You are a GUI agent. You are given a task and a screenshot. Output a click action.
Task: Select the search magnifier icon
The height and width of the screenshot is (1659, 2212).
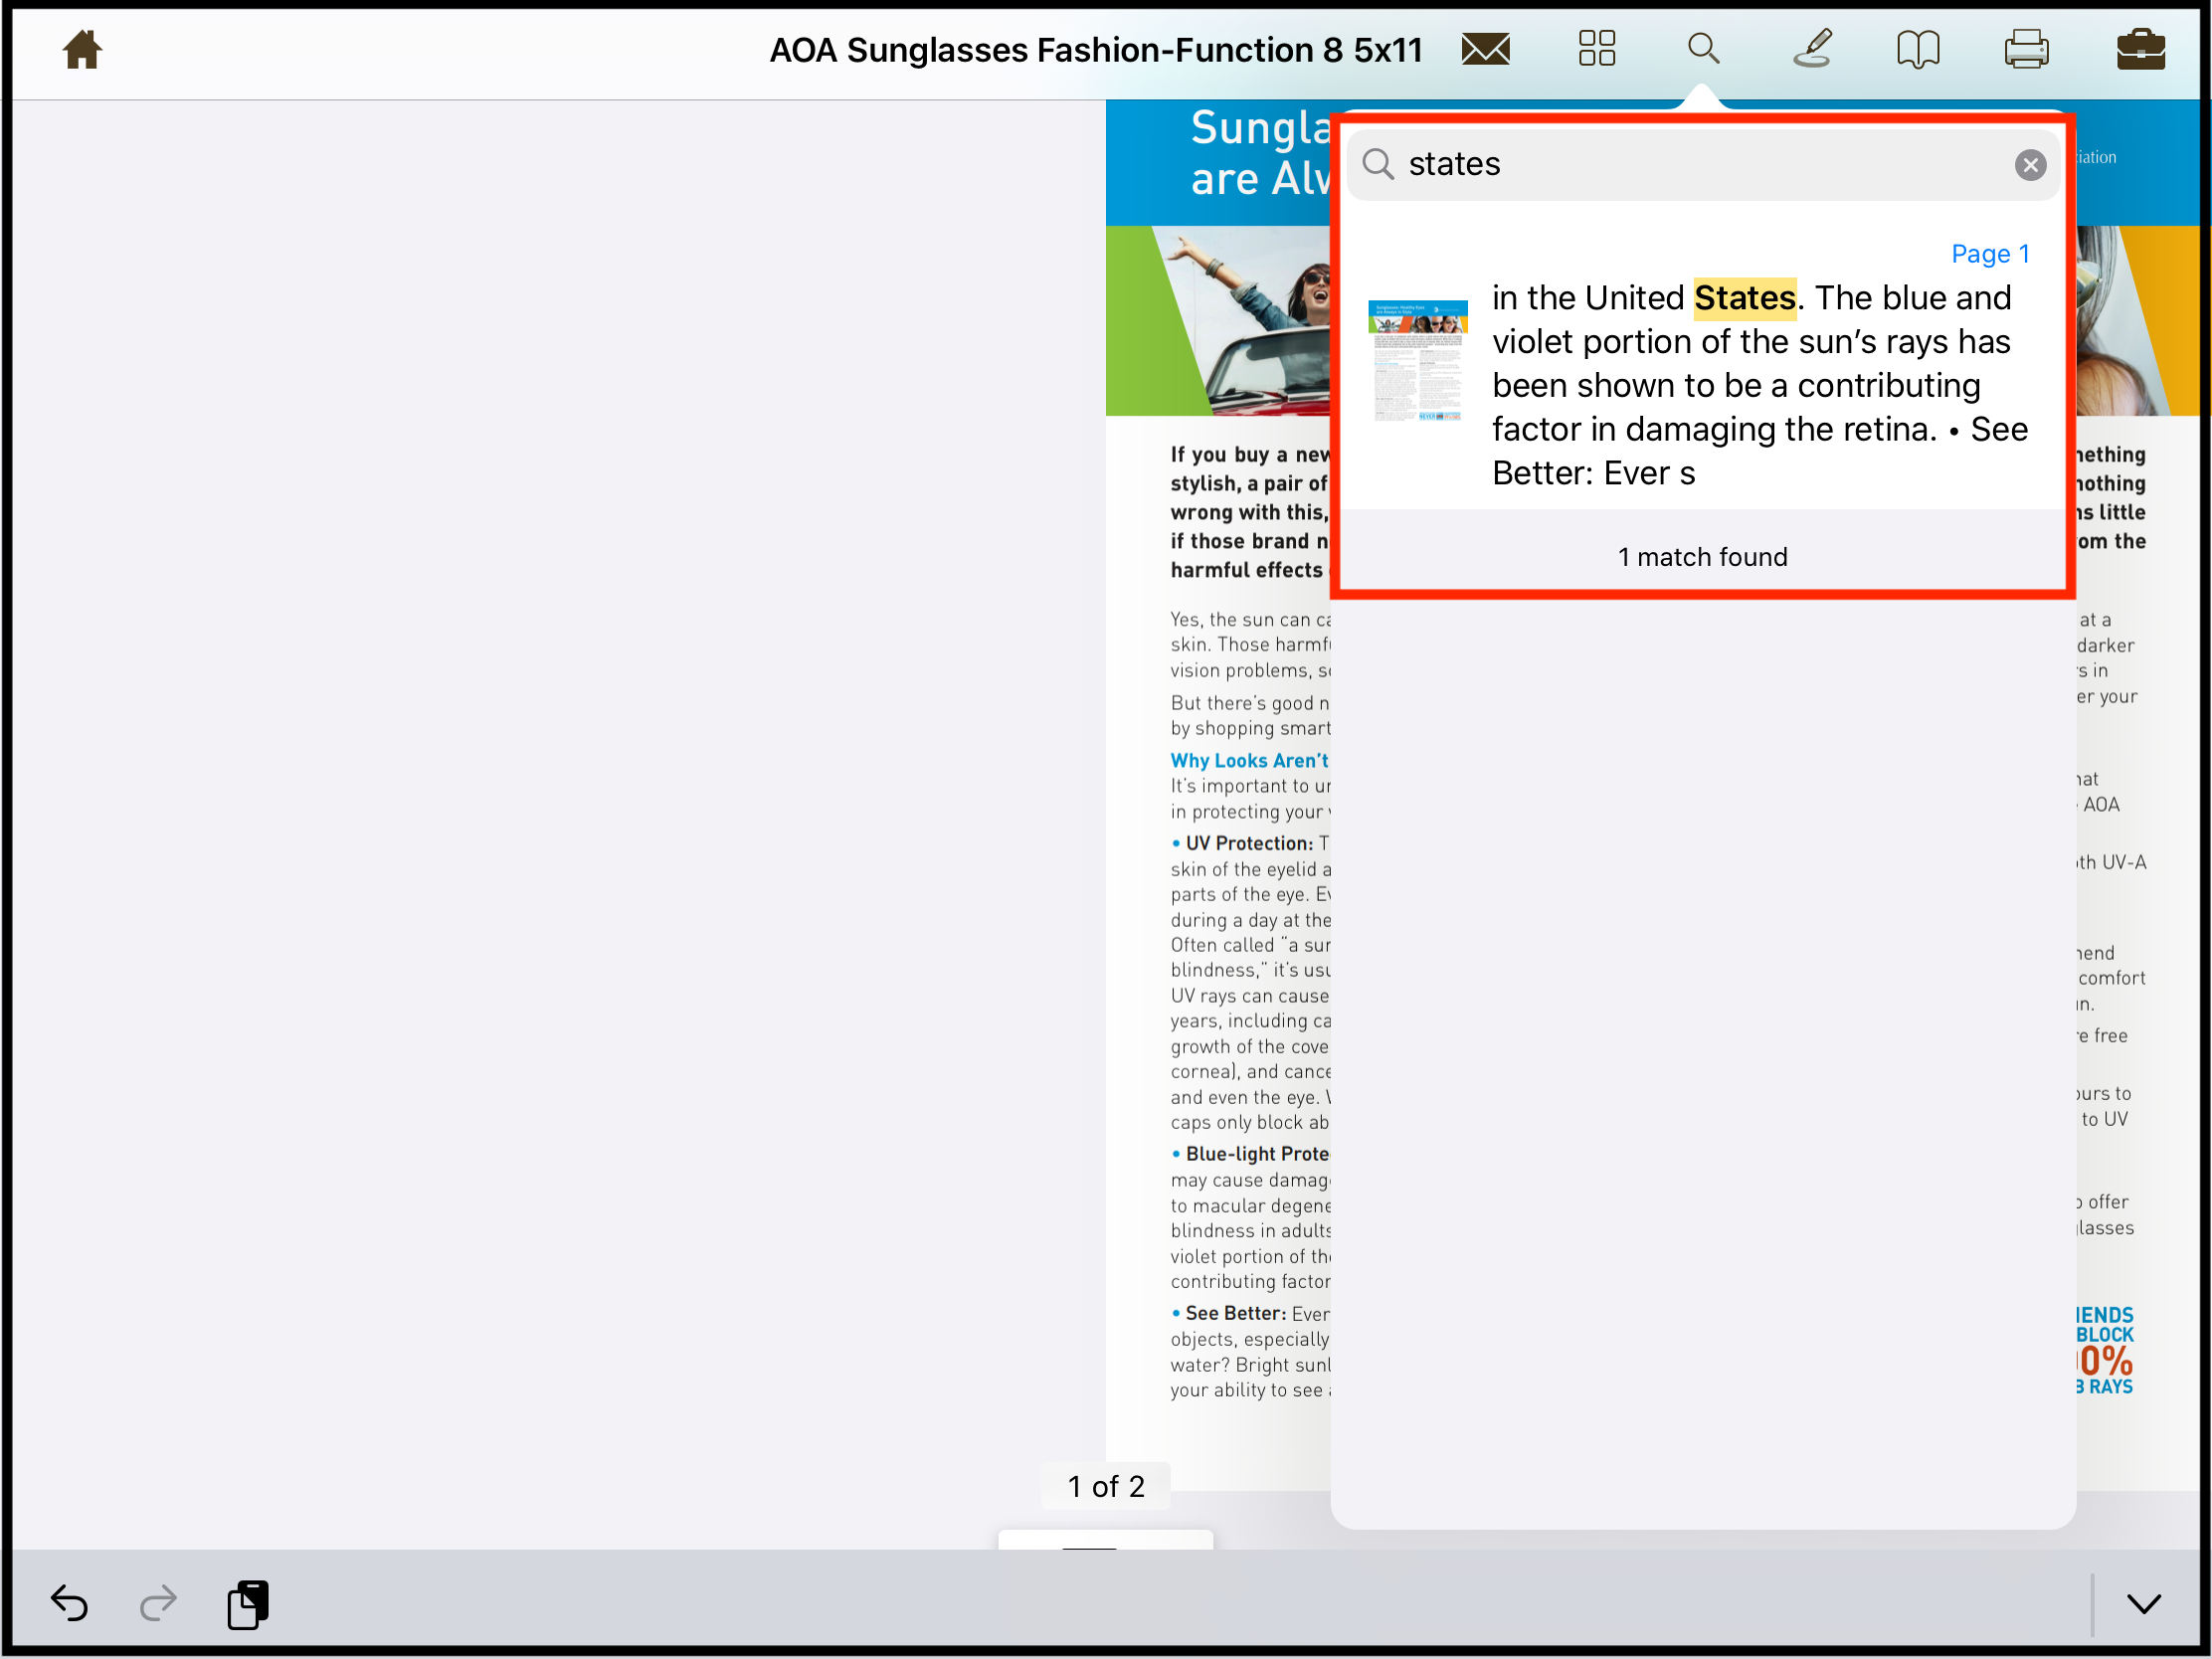point(1703,48)
